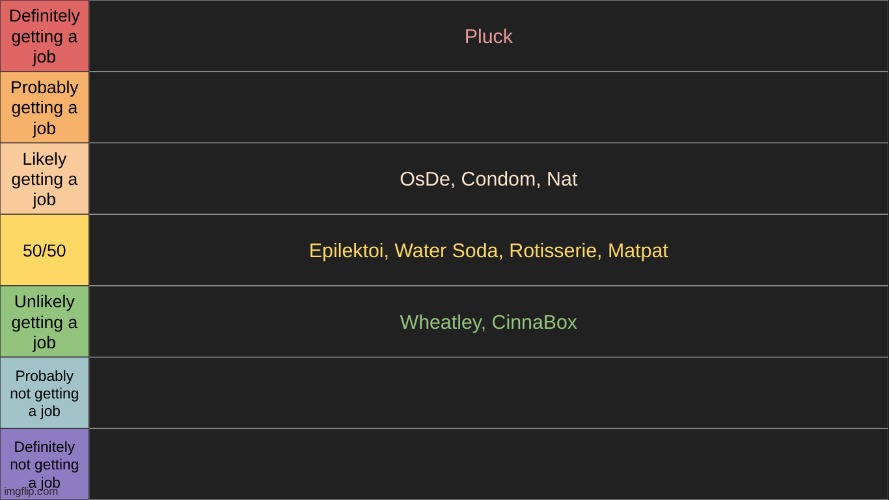Image resolution: width=889 pixels, height=500 pixels.
Task: Click the green "Unlikely getting a job" label
Action: [x=44, y=321]
